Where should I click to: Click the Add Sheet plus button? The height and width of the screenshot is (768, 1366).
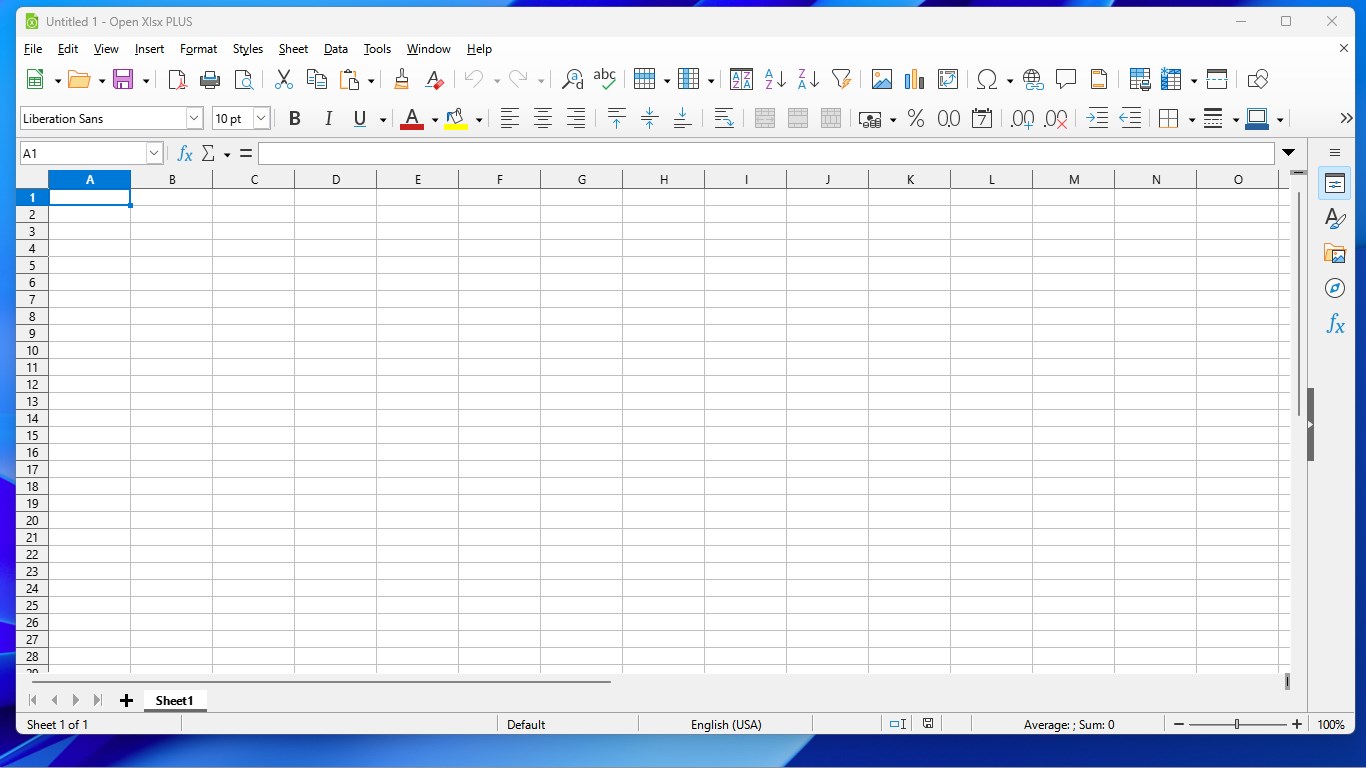point(126,700)
